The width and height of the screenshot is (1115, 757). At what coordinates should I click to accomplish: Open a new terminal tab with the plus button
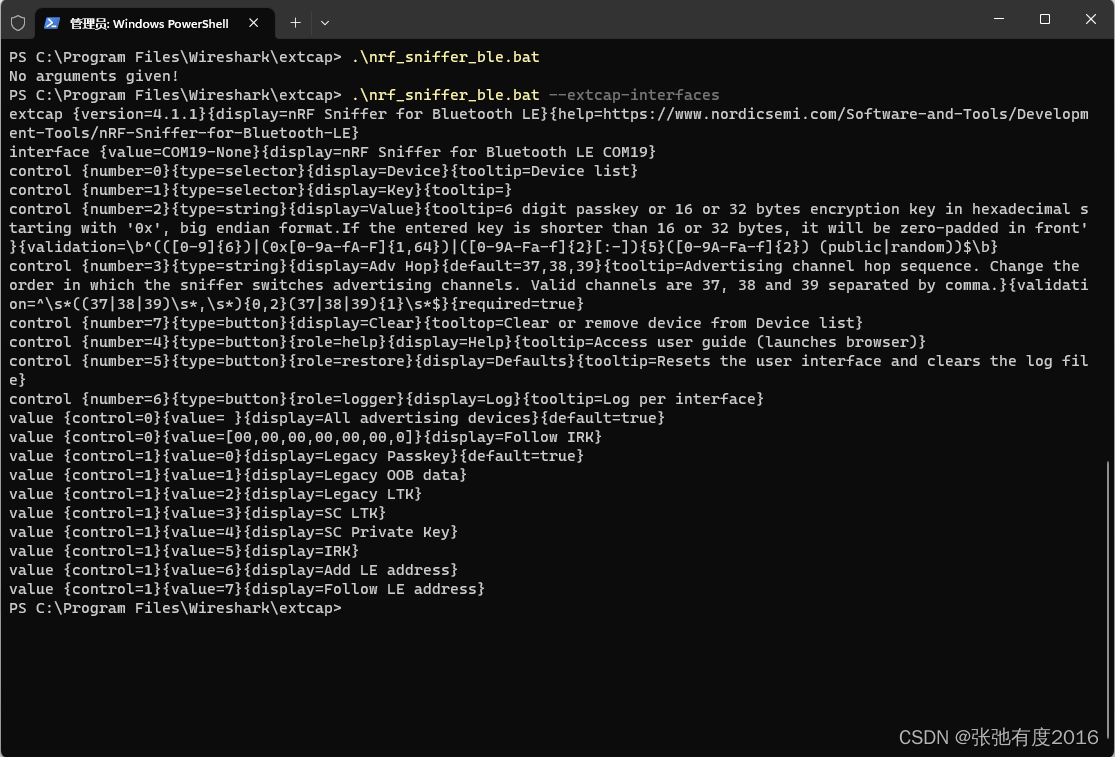[295, 23]
